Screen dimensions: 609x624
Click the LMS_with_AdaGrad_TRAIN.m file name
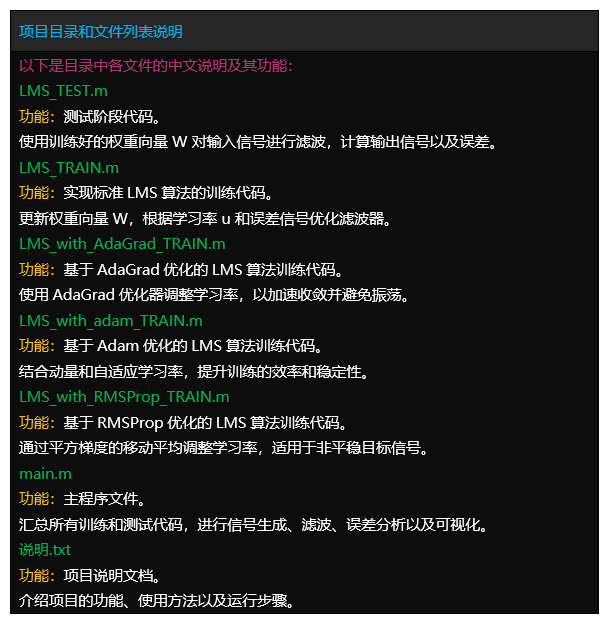[122, 244]
